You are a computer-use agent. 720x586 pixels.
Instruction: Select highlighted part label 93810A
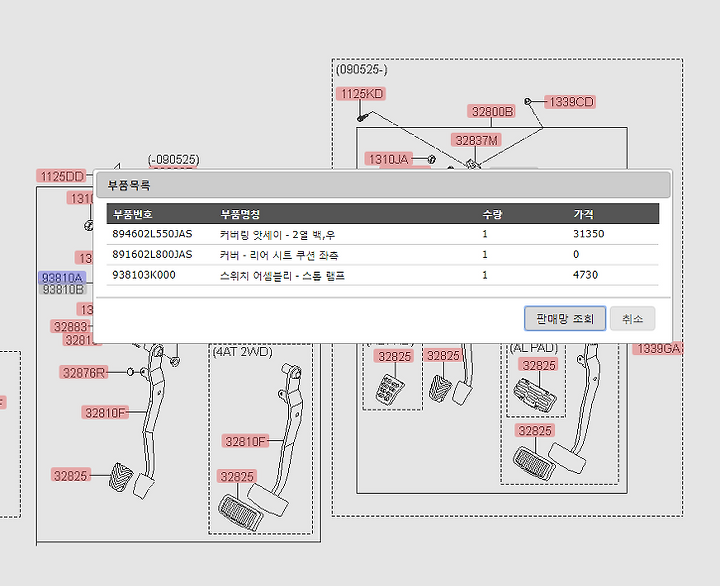(x=62, y=277)
